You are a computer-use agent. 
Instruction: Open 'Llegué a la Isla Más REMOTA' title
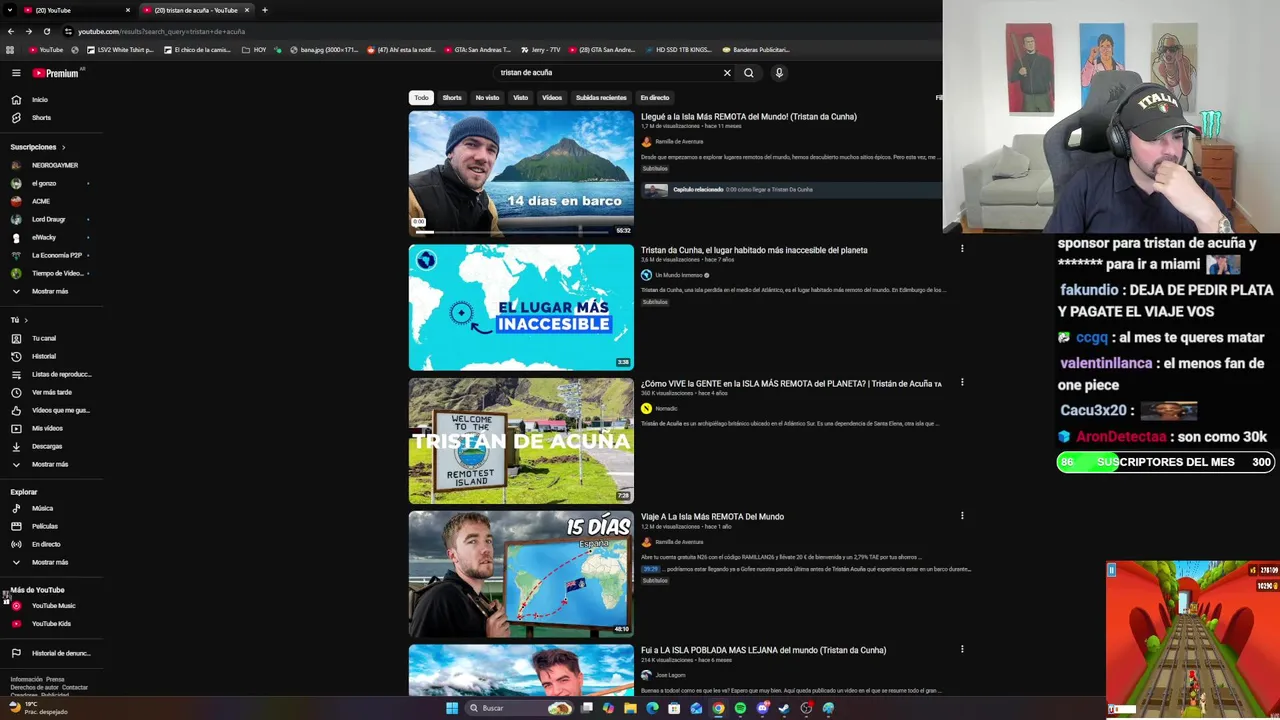pyautogui.click(x=748, y=117)
